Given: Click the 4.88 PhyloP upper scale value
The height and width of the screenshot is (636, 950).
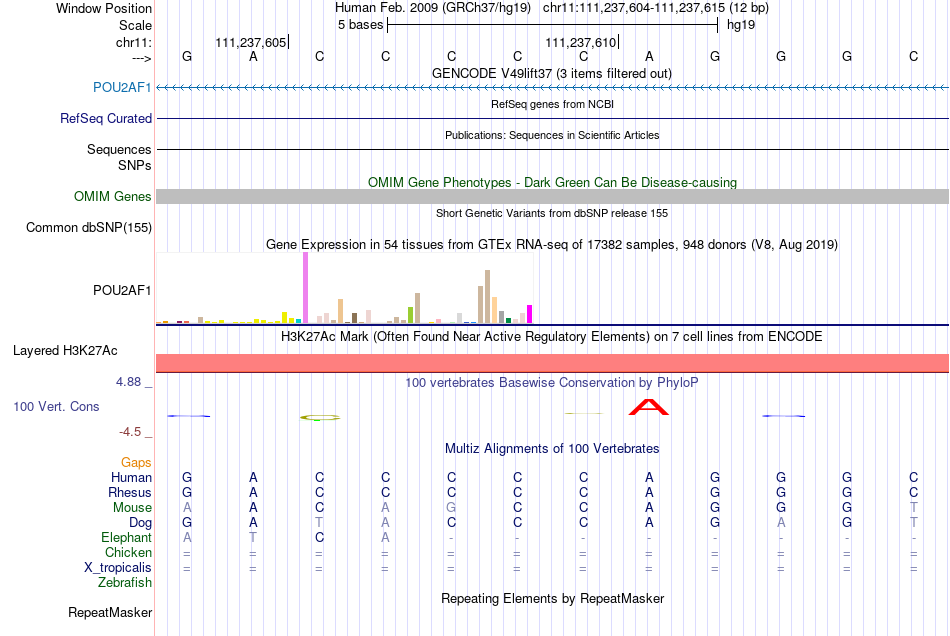Looking at the screenshot, I should pyautogui.click(x=128, y=382).
